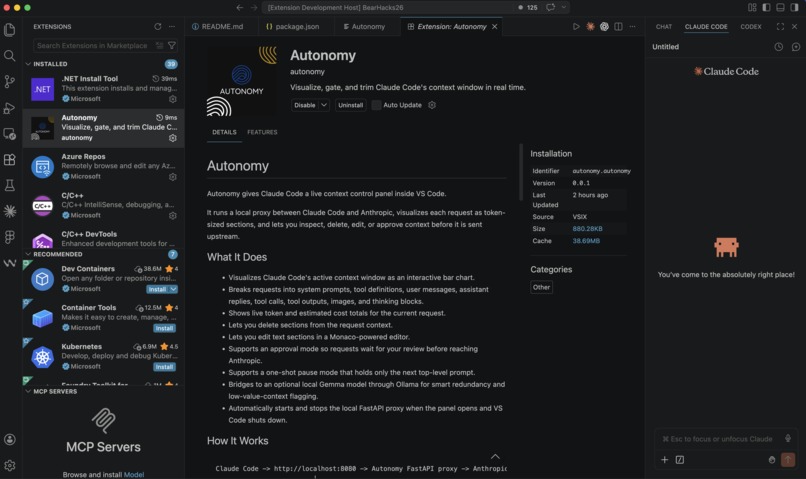Collapse the INSTALLED section
The image size is (806, 479).
(28, 64)
